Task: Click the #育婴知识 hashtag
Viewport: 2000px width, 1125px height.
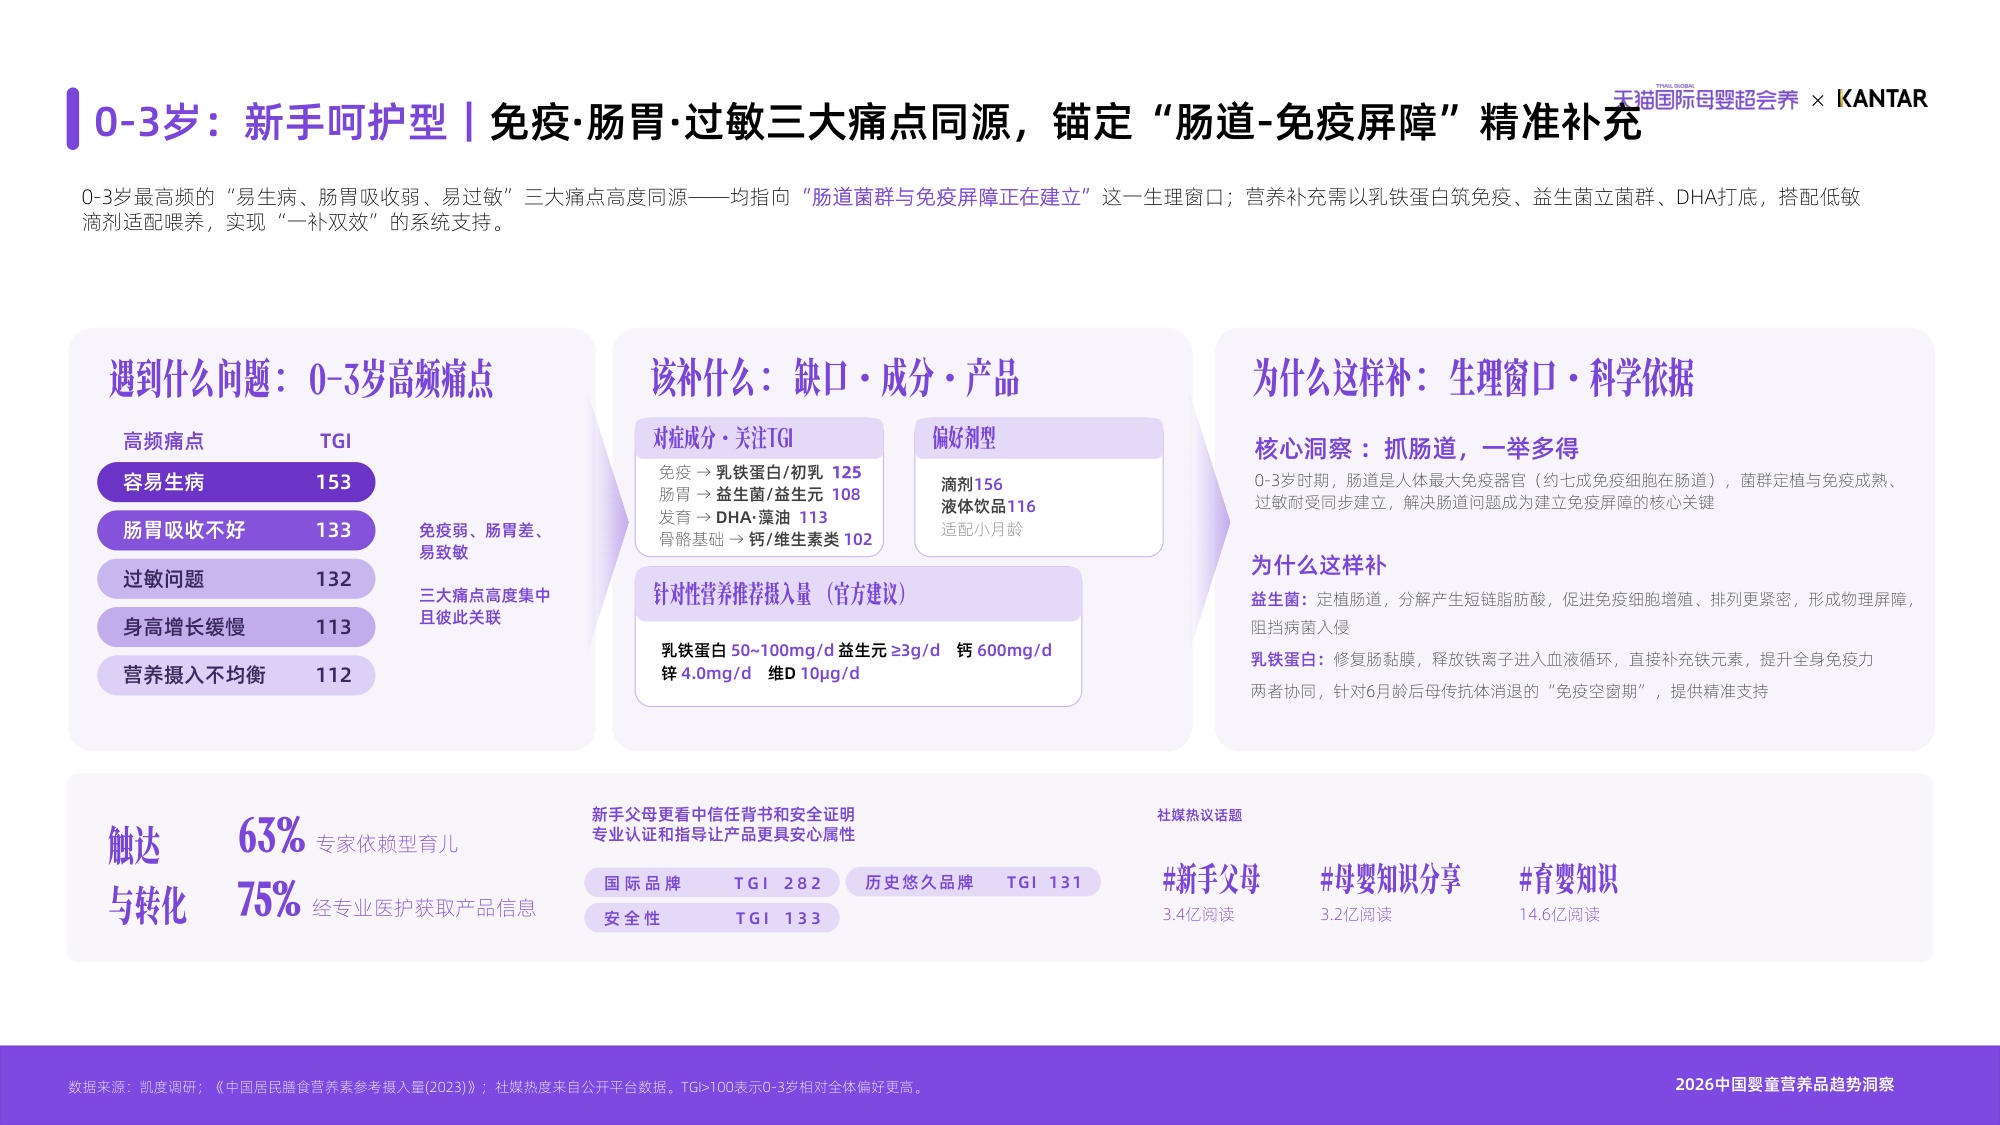Action: click(x=1568, y=879)
